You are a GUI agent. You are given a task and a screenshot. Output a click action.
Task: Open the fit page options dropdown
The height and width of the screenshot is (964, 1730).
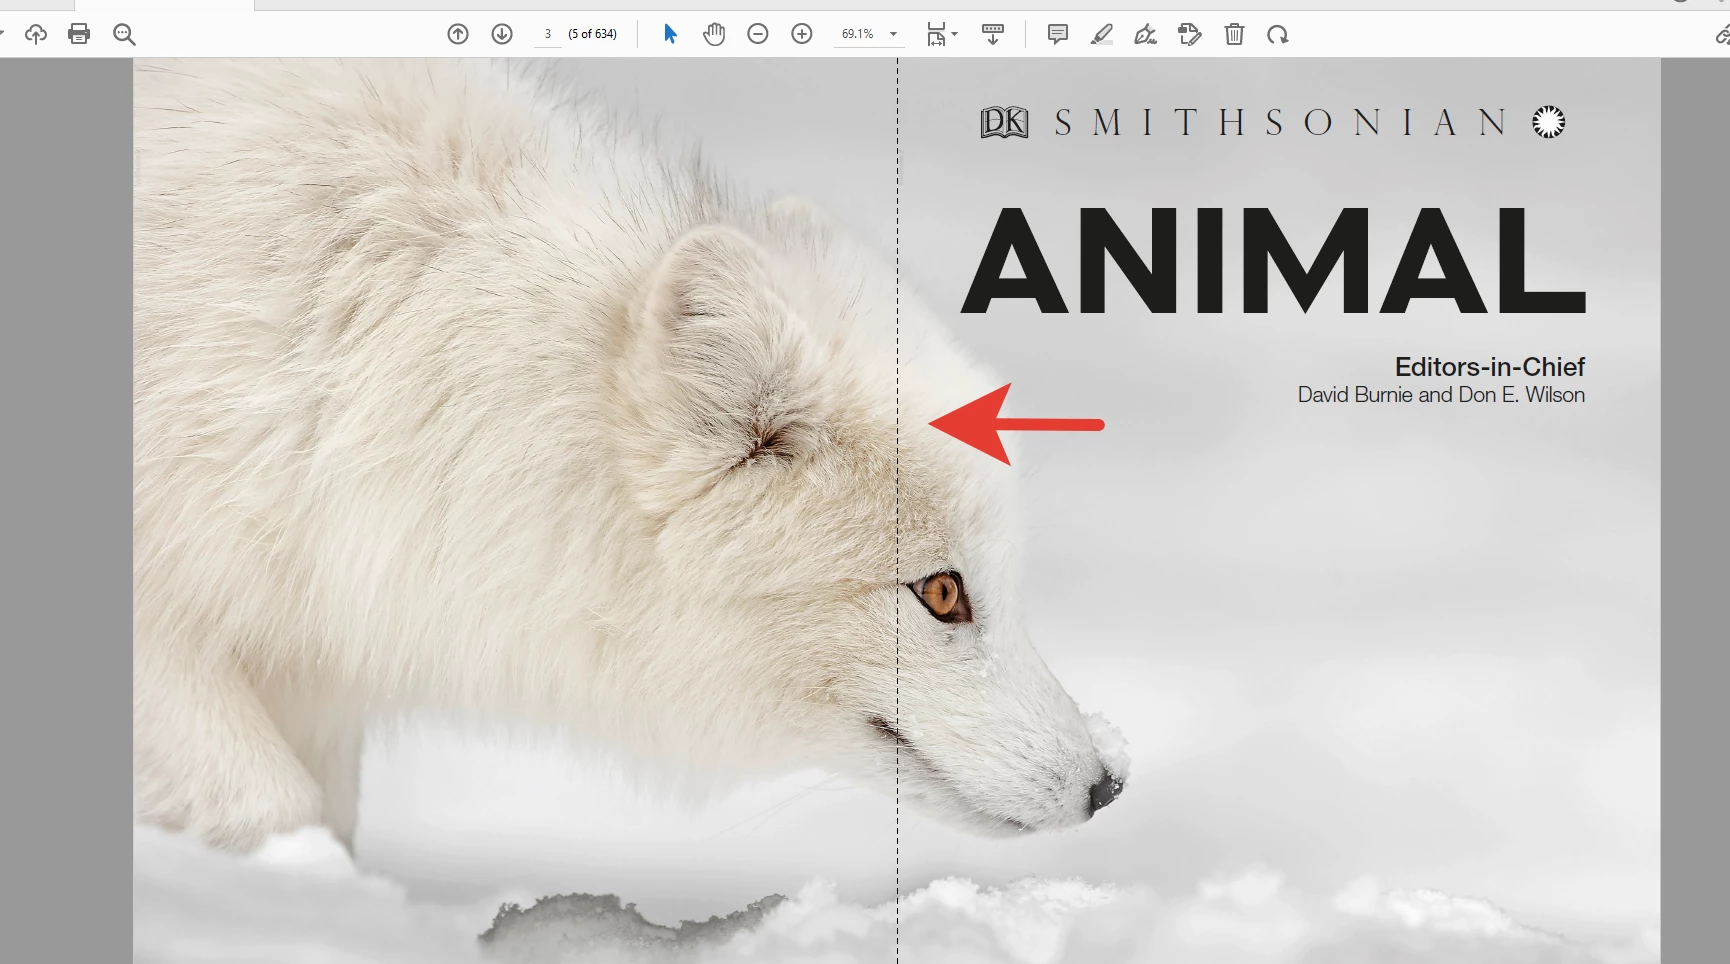pos(942,35)
